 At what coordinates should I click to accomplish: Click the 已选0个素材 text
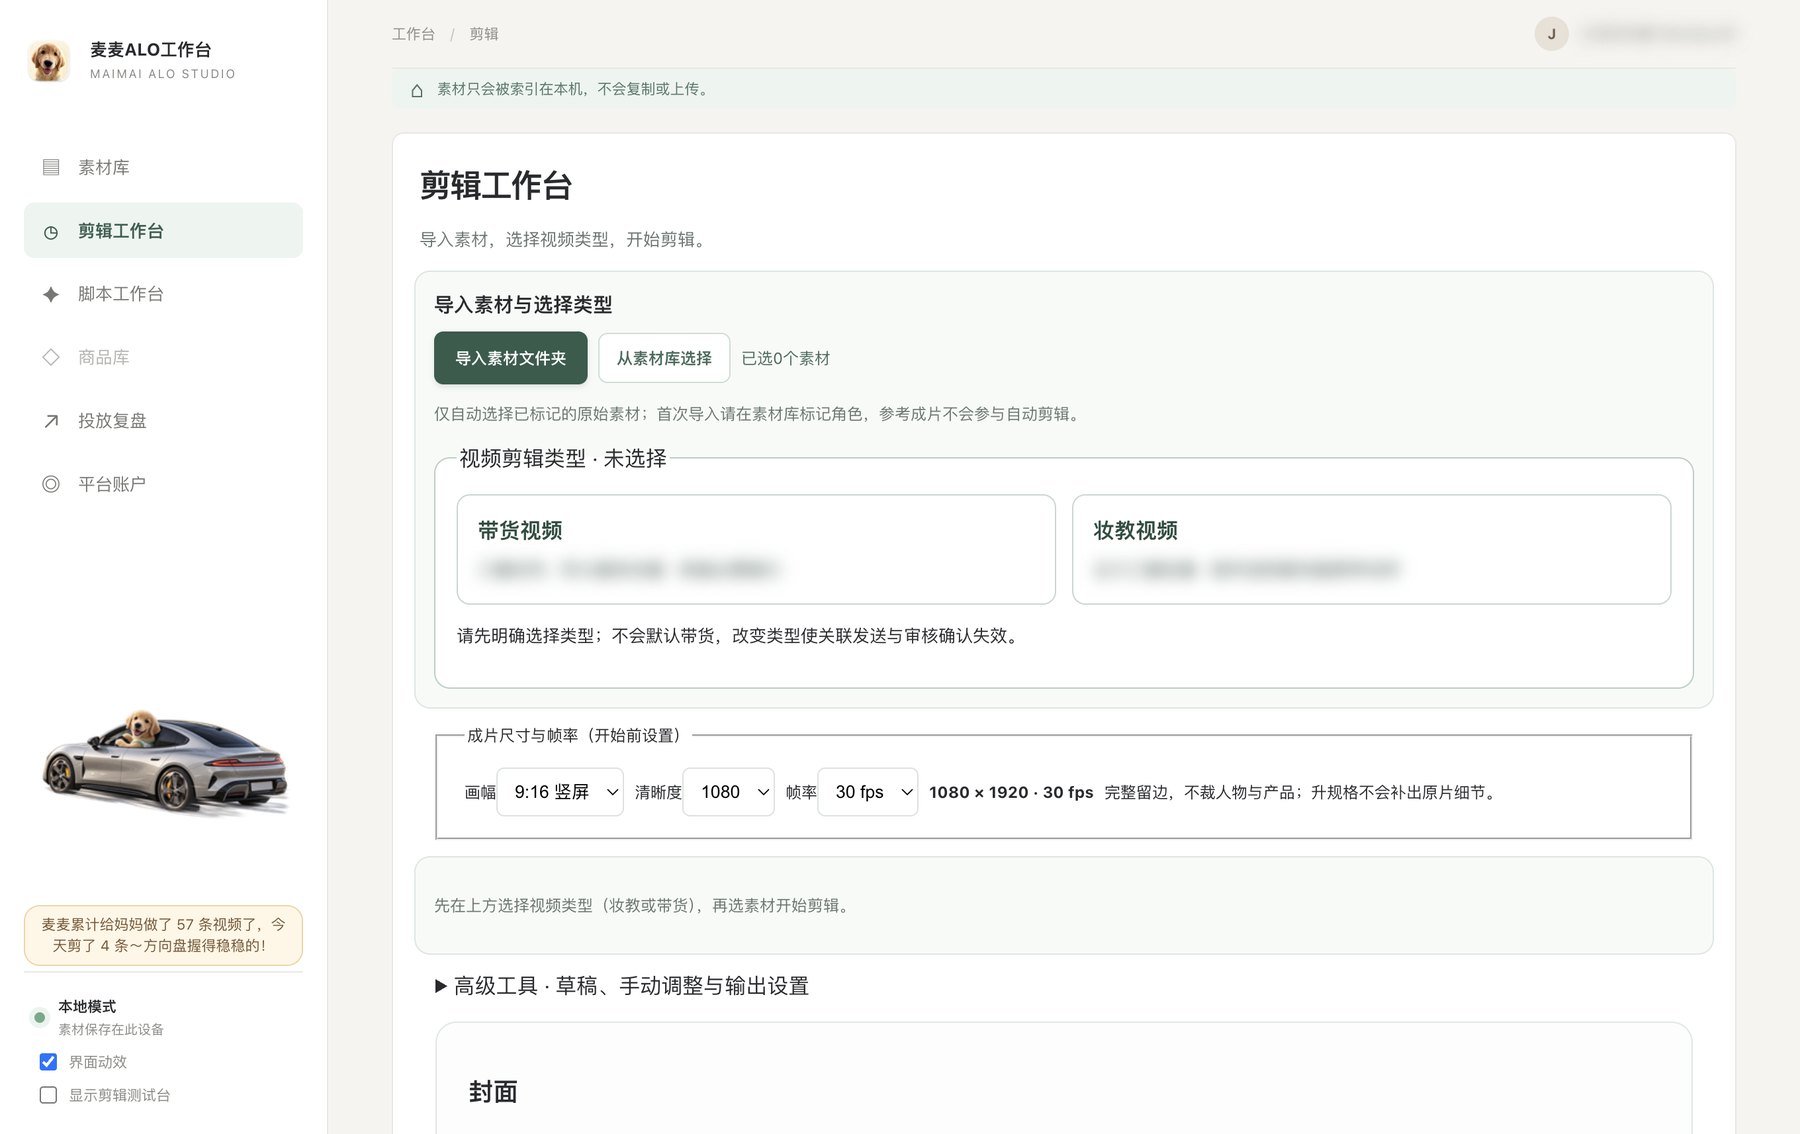tap(786, 358)
